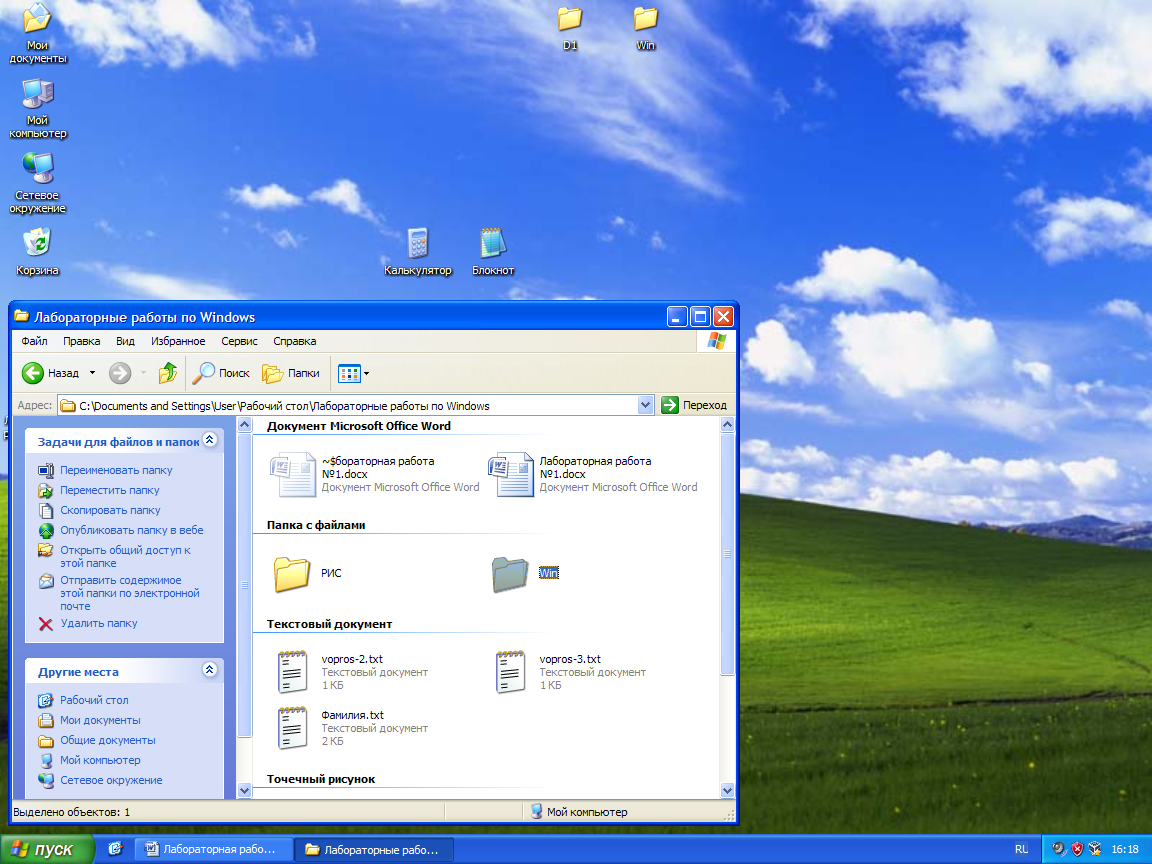
Task: Click the red shield tray icon
Action: pos(1077,849)
